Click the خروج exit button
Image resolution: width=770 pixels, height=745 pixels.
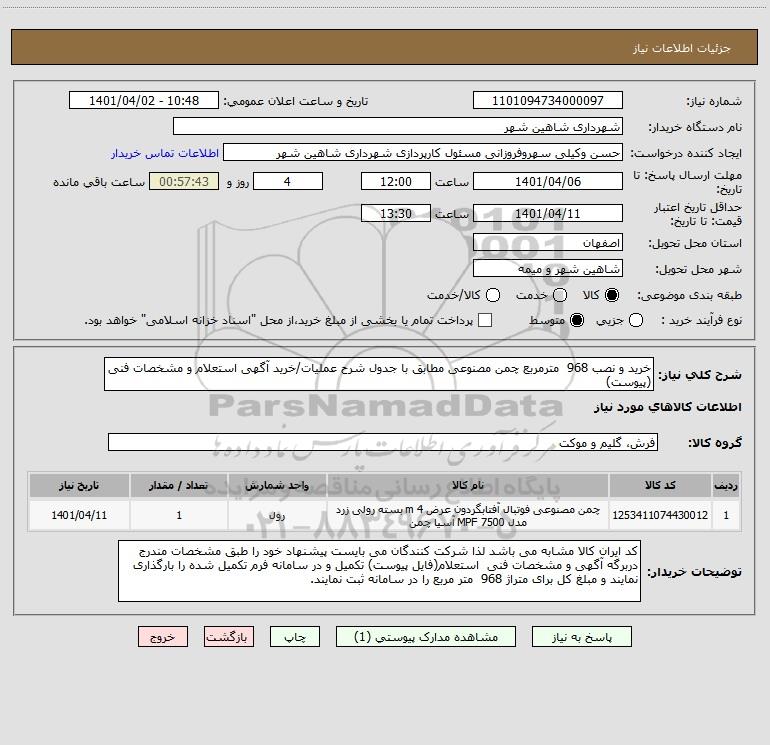point(163,637)
